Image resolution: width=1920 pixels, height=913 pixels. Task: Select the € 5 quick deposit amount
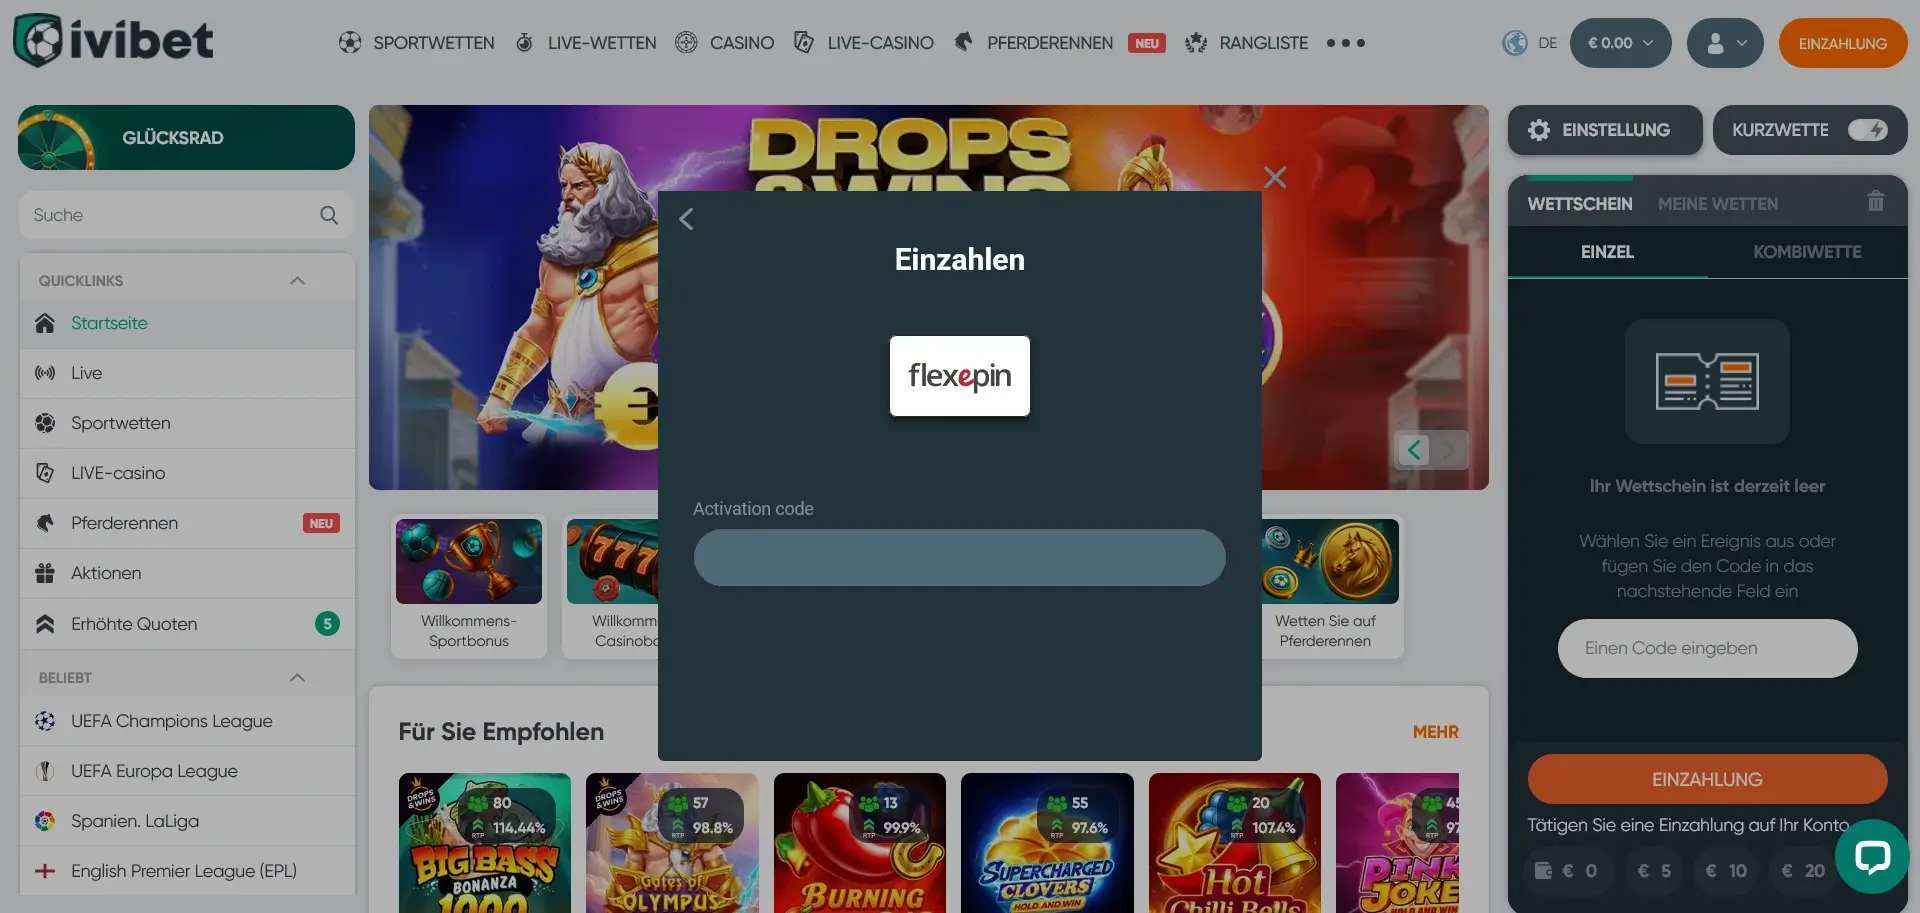click(x=1654, y=871)
